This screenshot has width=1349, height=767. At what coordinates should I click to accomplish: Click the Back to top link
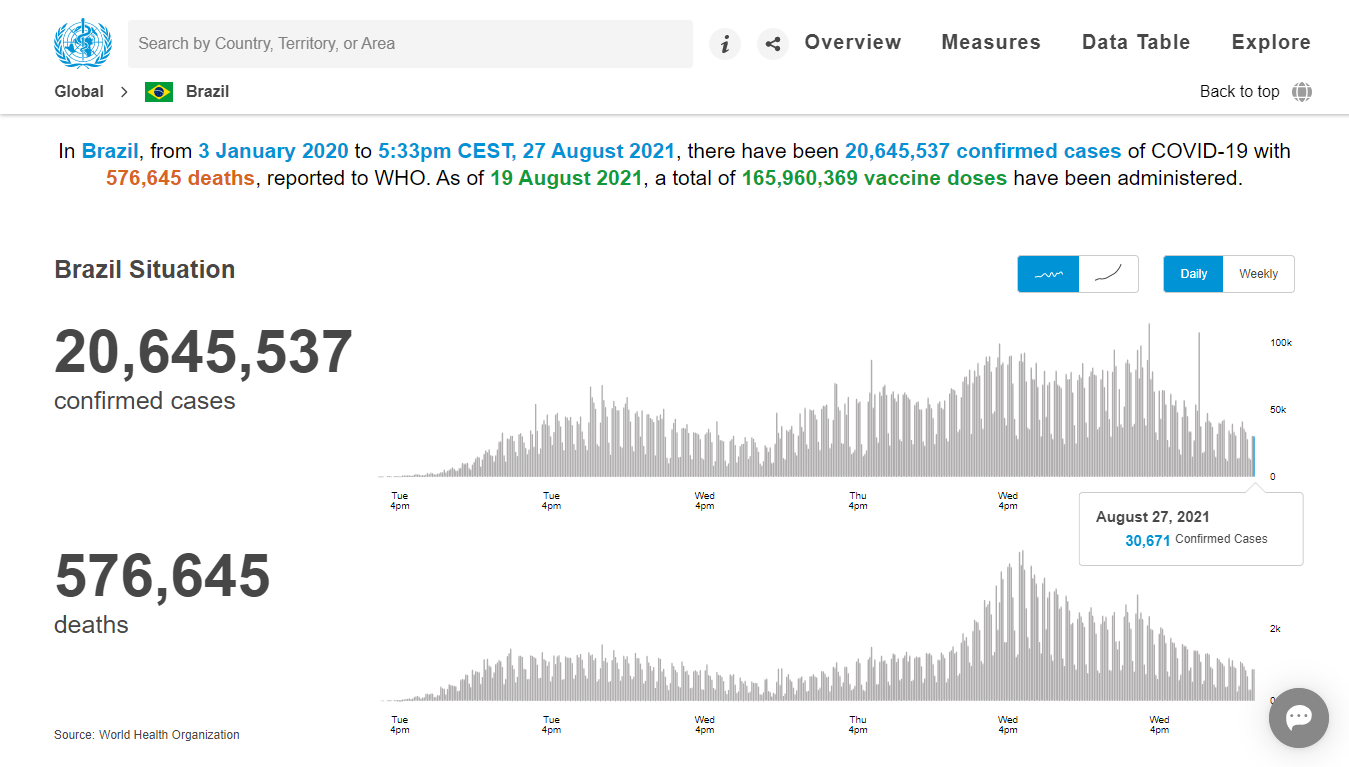click(x=1239, y=92)
